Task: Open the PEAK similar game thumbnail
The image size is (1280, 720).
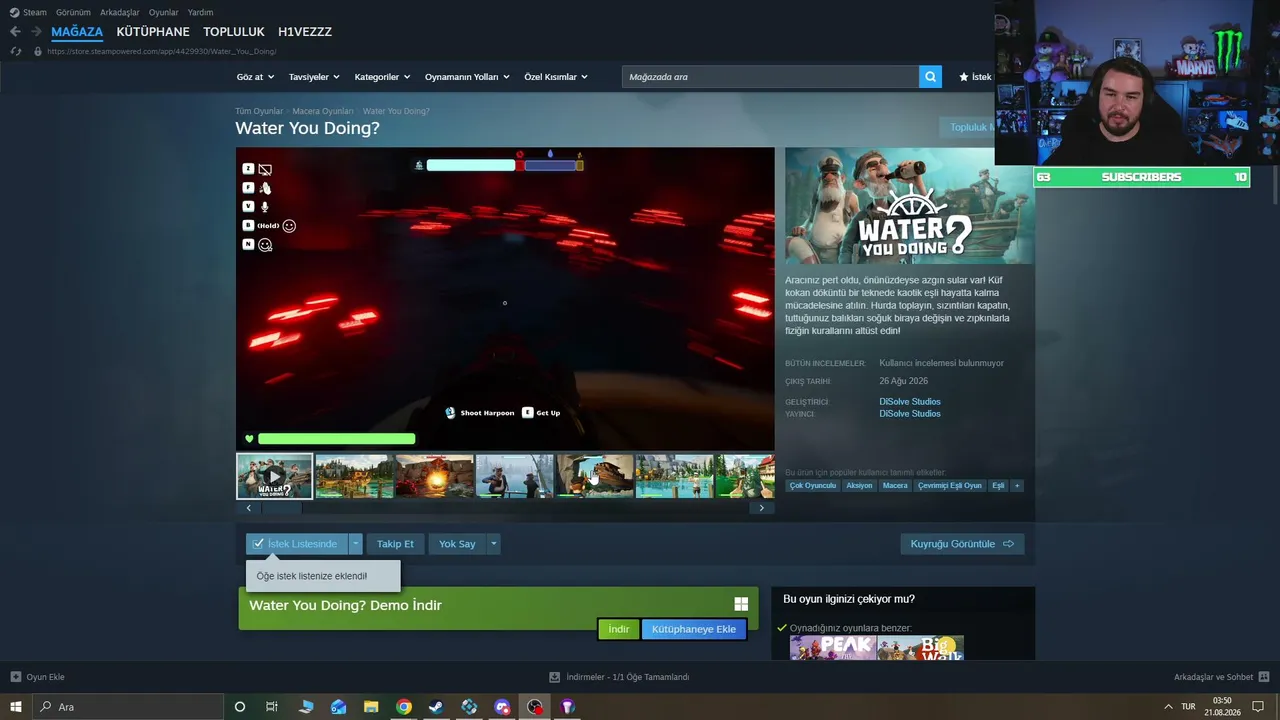Action: tap(833, 648)
